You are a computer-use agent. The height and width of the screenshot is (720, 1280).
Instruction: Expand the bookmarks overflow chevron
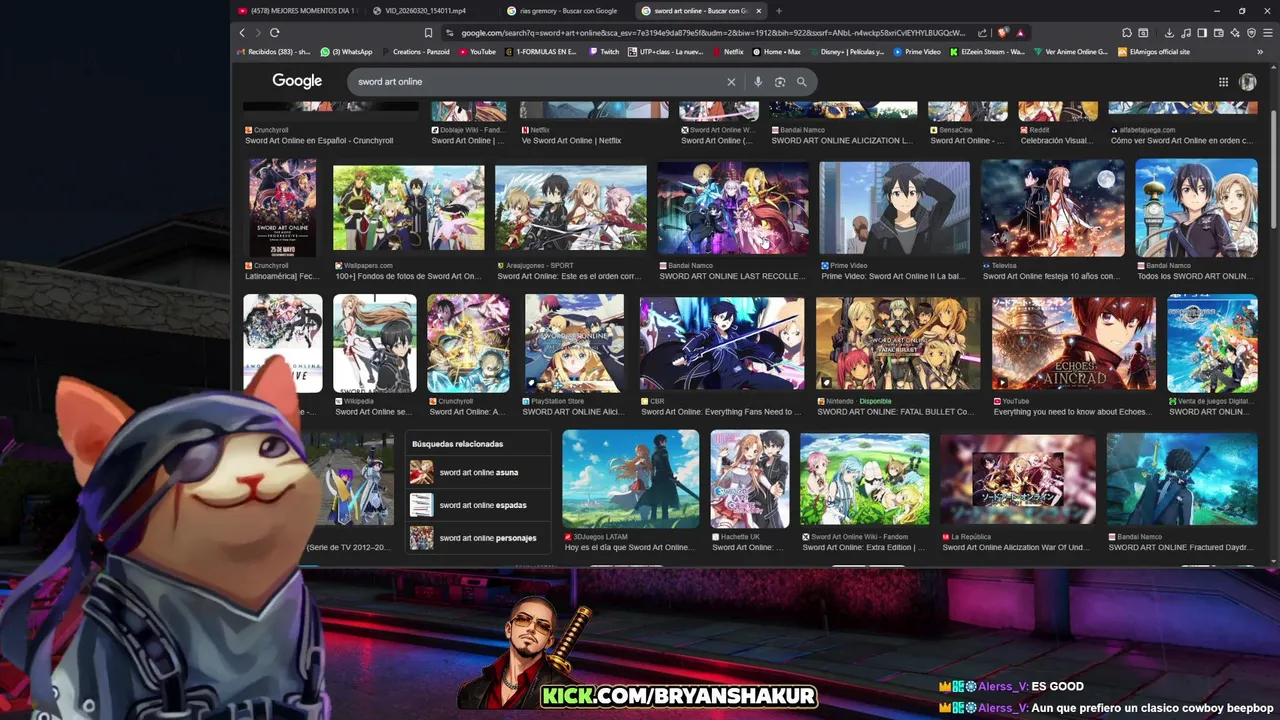(1261, 52)
